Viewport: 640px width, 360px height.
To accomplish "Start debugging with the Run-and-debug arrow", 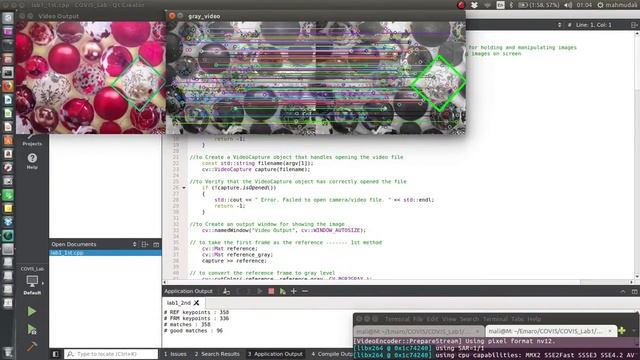I will pos(31,329).
